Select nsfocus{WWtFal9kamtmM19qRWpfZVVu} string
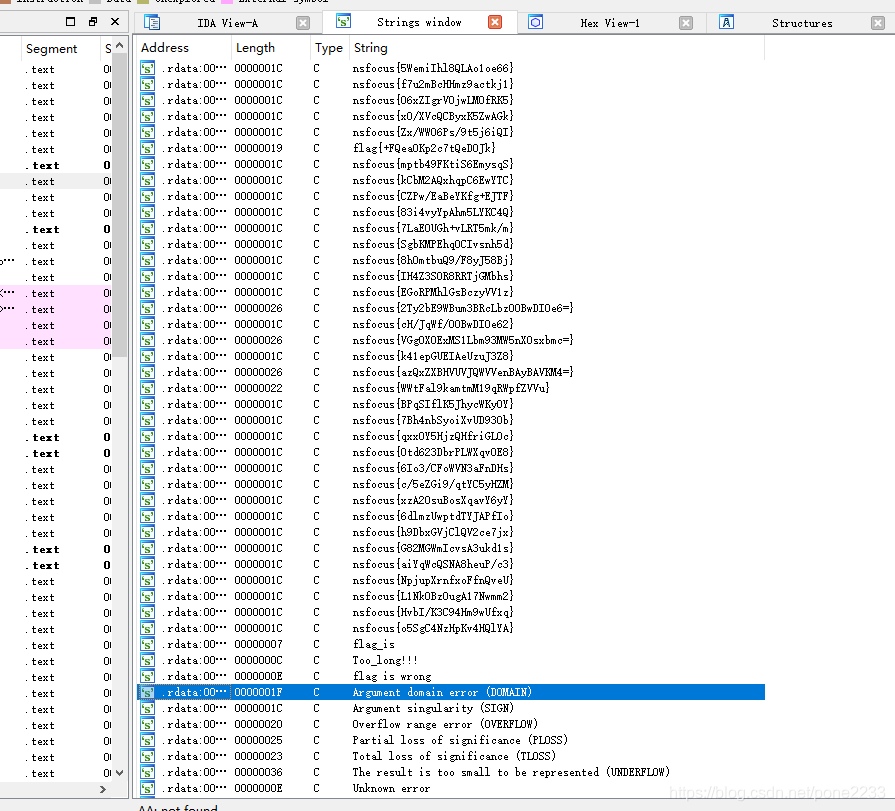895x811 pixels. (450, 388)
